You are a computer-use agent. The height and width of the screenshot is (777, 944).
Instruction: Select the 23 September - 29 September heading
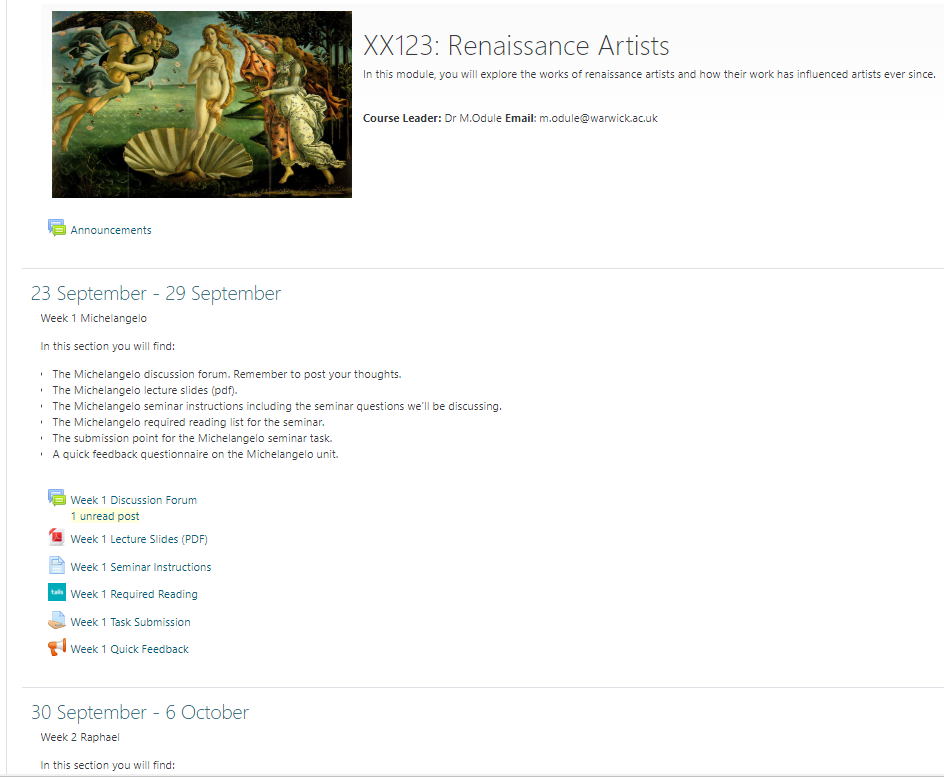(x=156, y=294)
